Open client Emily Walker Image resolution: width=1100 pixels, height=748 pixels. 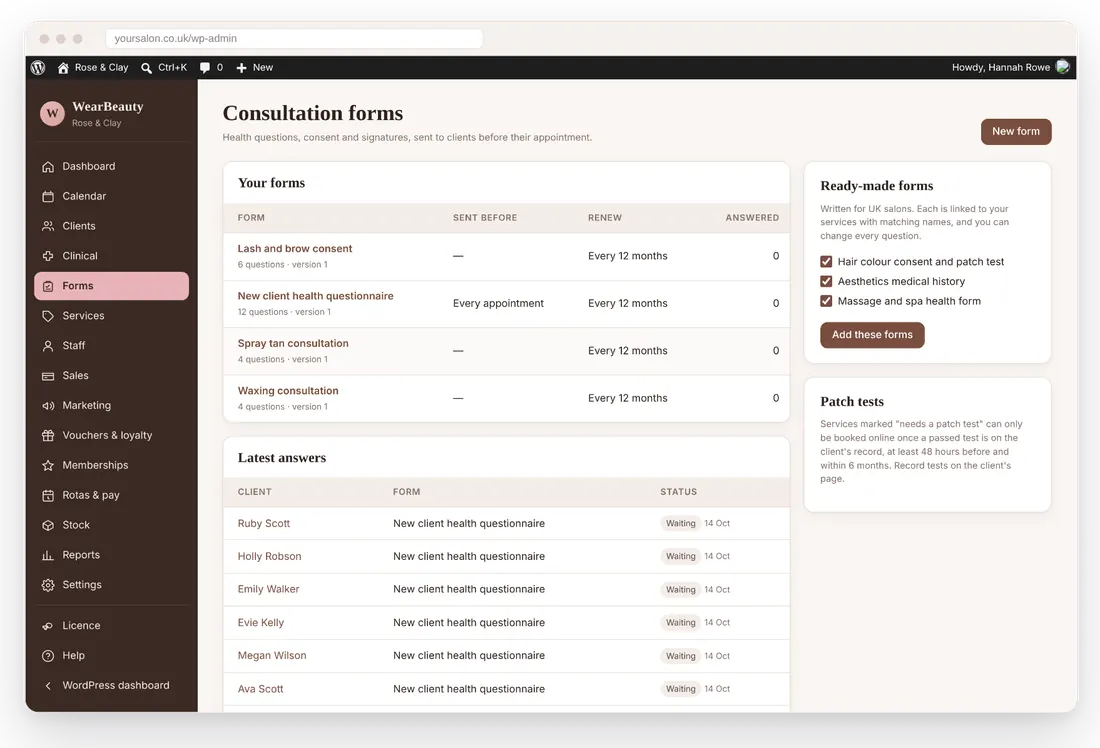coord(268,589)
